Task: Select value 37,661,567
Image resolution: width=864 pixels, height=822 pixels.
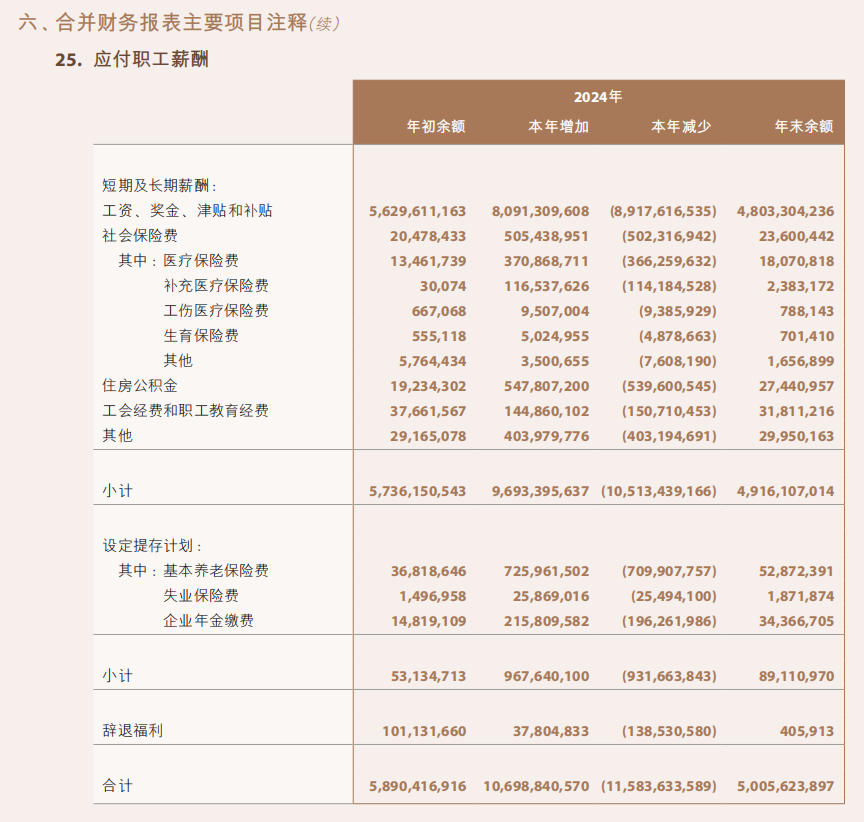Action: pos(428,412)
